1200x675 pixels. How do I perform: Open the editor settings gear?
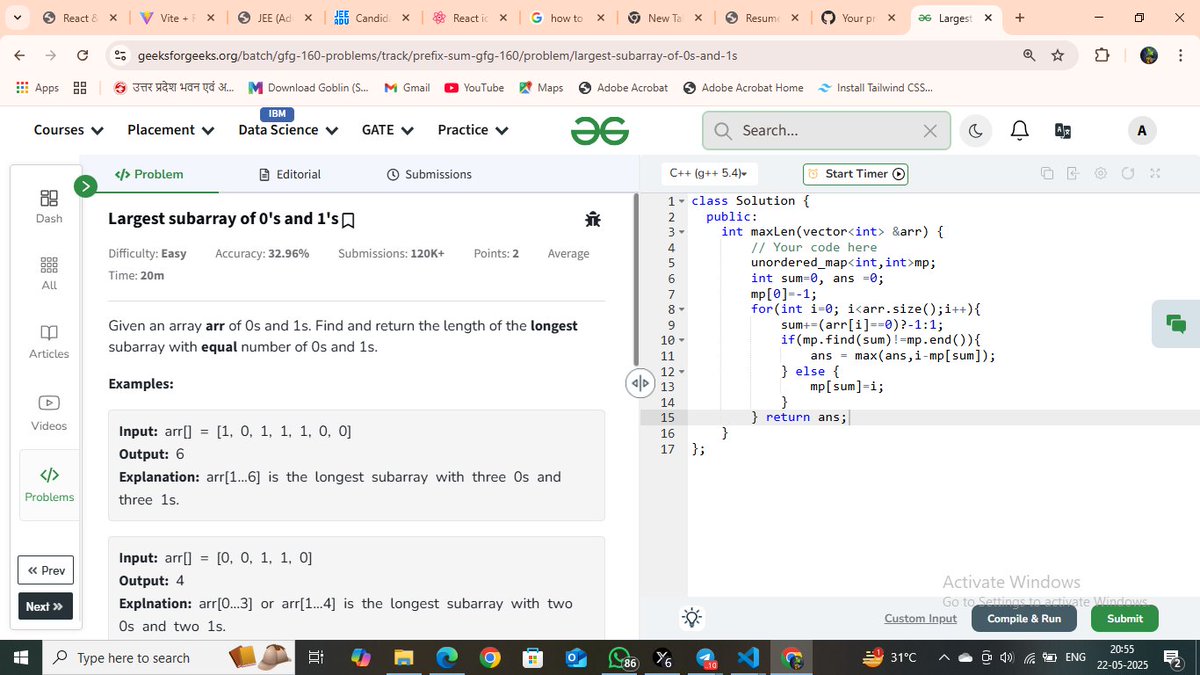1100,174
